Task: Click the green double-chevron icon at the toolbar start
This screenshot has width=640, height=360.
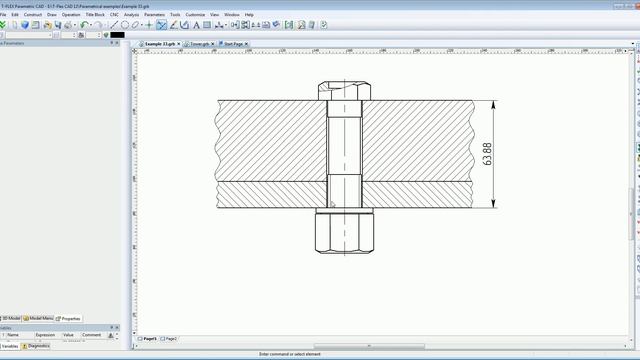Action: pyautogui.click(x=3, y=25)
